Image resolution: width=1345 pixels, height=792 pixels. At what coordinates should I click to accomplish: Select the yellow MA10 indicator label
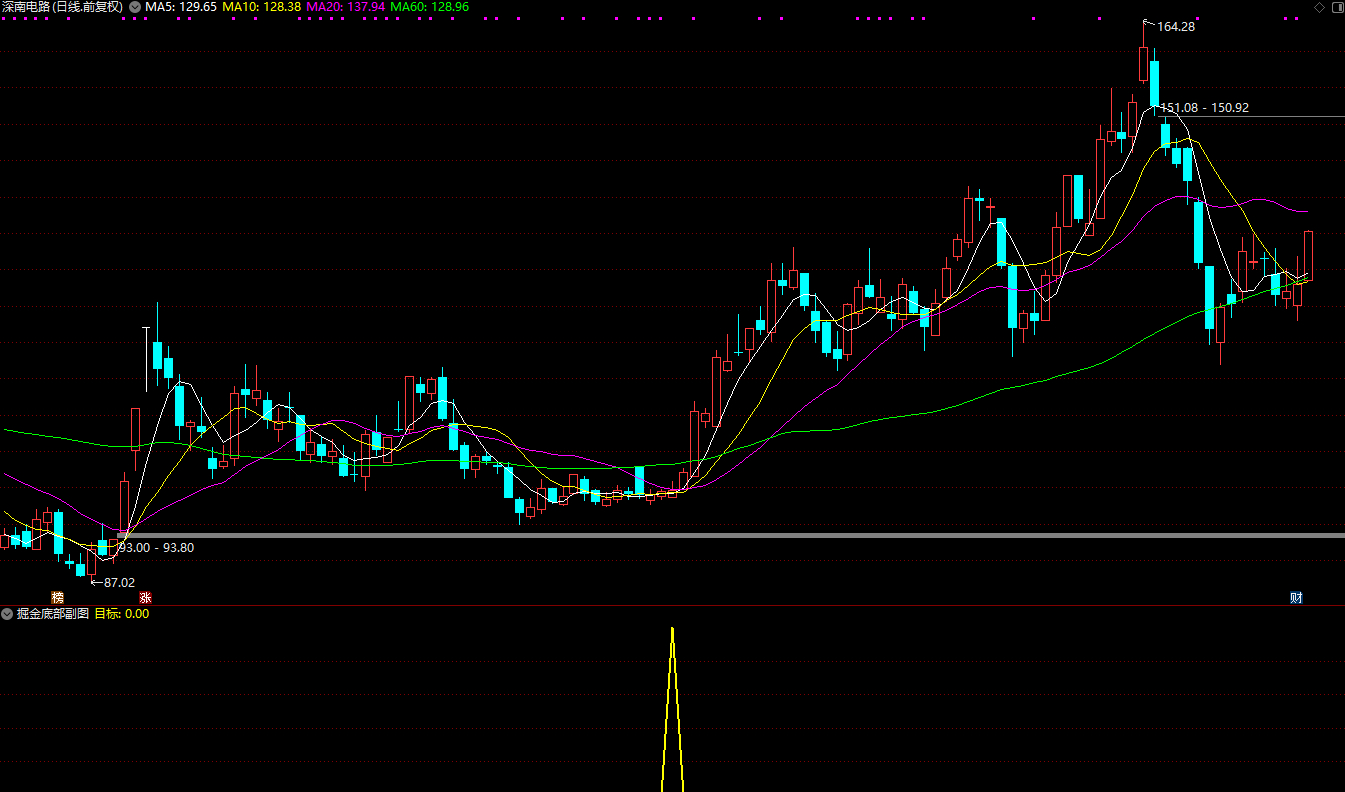[261, 7]
